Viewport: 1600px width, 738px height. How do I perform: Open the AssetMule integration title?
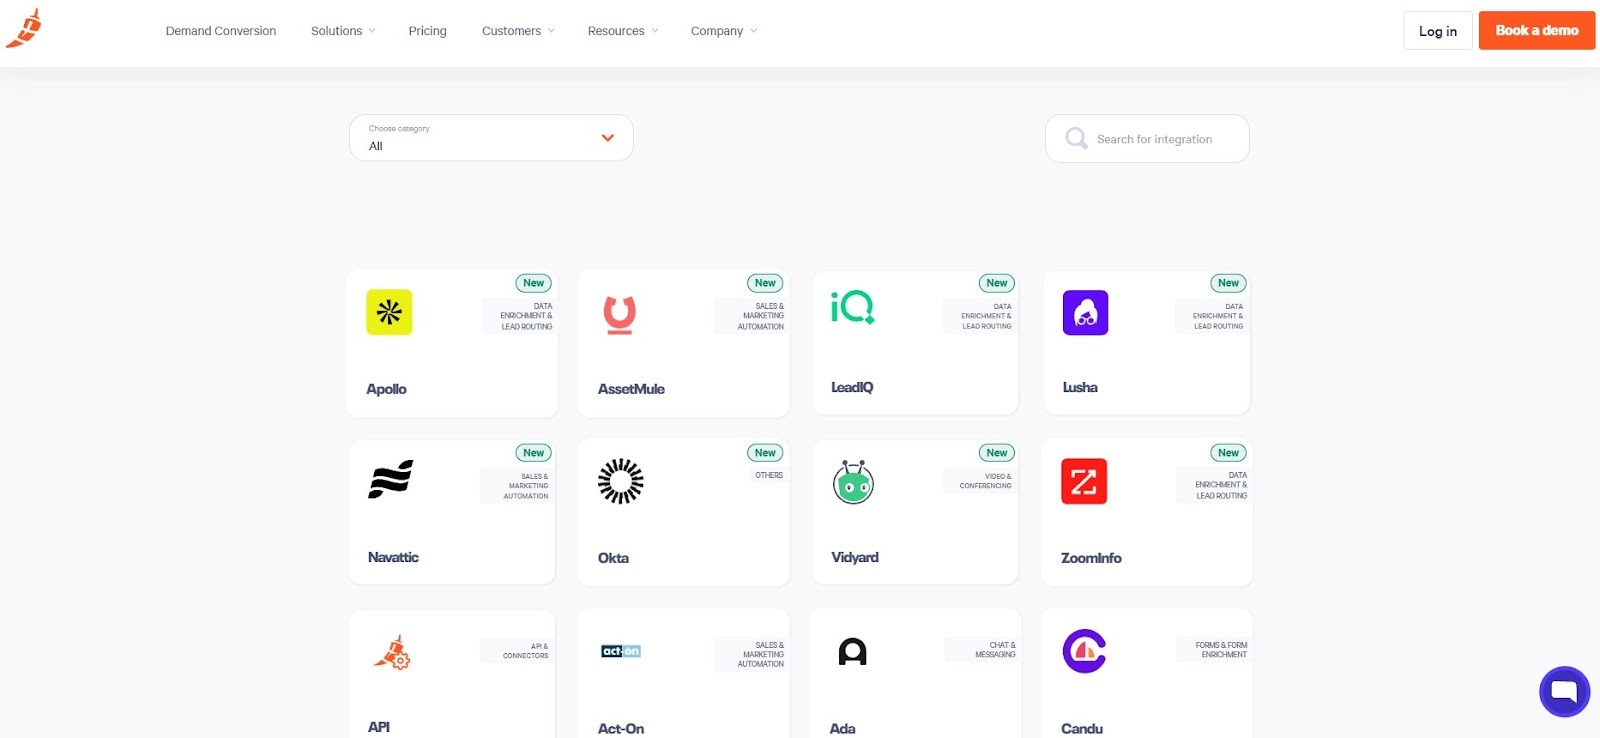[x=631, y=389]
